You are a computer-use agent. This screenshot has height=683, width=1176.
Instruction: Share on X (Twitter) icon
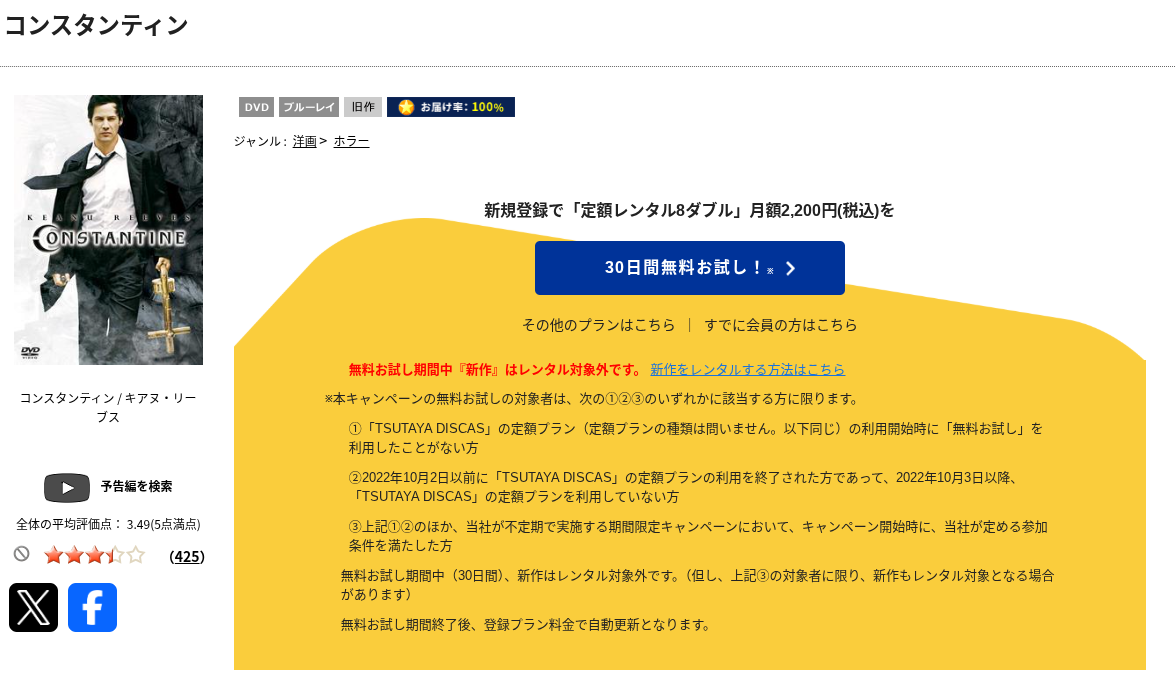[33, 607]
